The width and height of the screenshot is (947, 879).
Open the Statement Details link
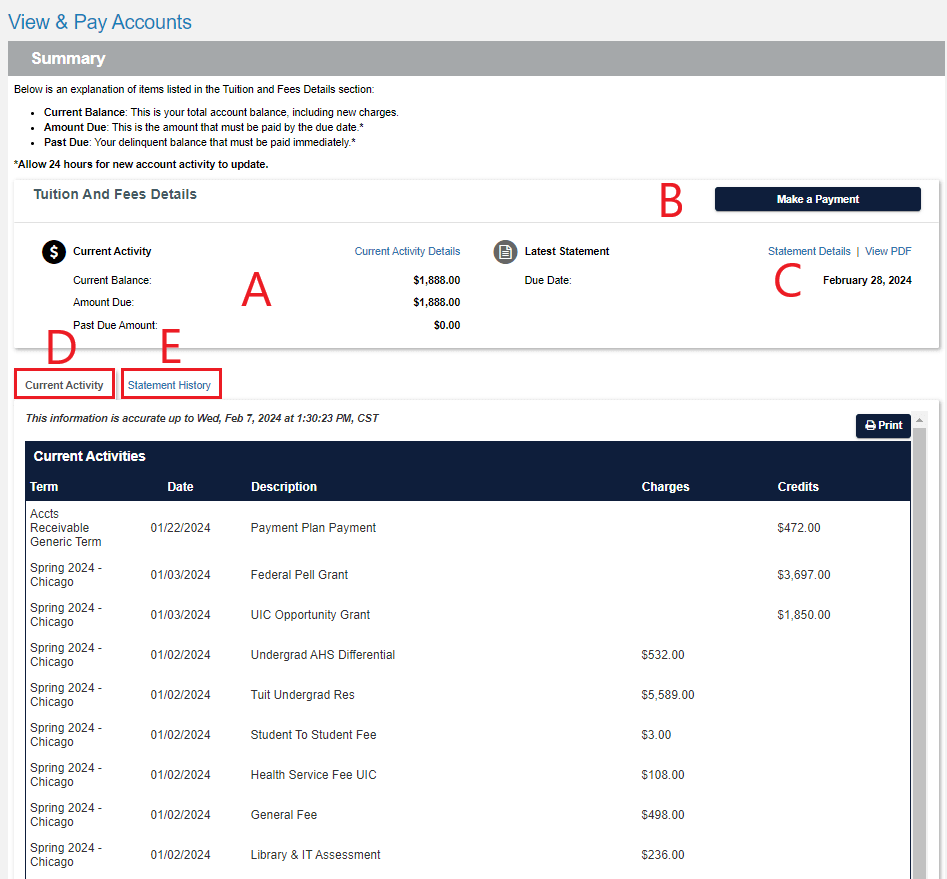pos(809,251)
